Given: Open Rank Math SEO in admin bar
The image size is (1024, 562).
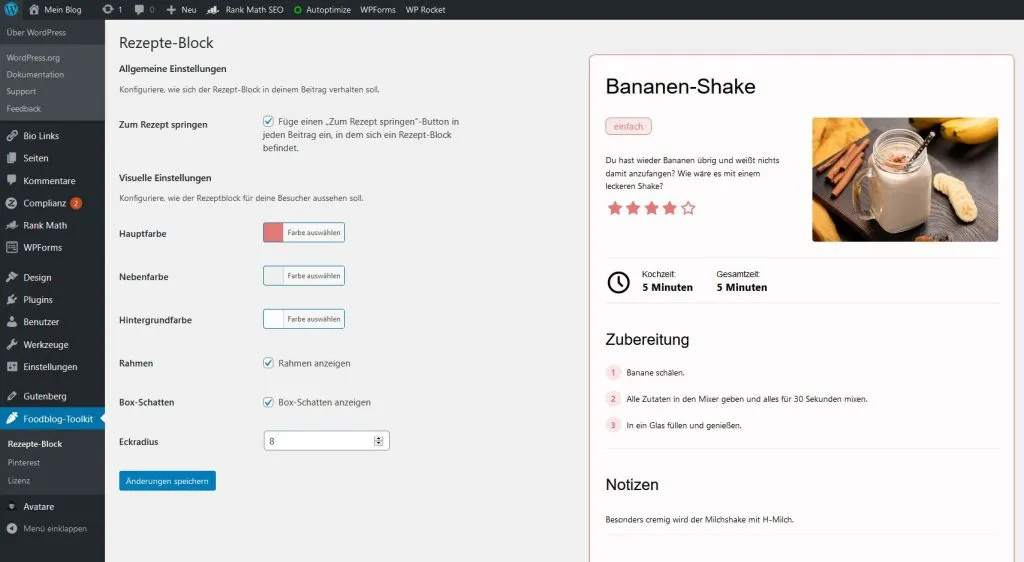Looking at the screenshot, I should click(x=245, y=10).
